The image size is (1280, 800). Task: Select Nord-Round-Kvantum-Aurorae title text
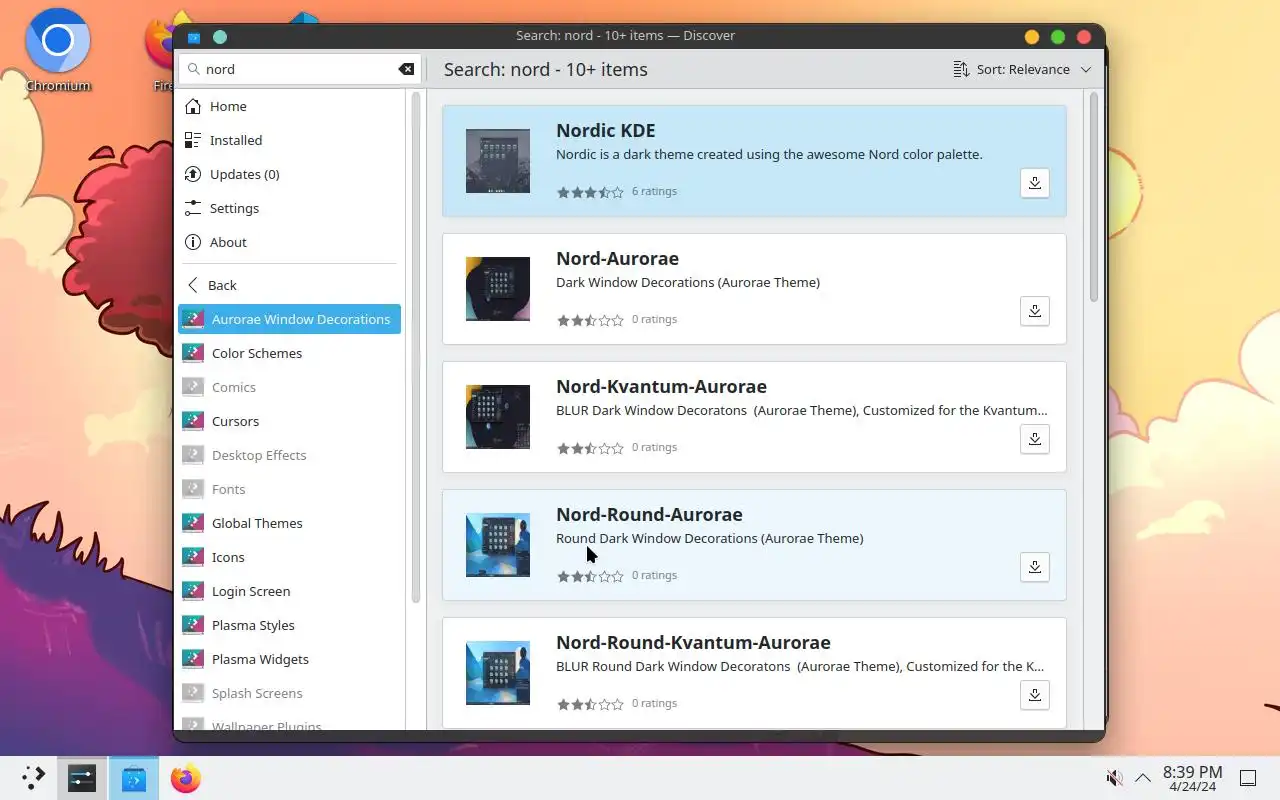coord(693,643)
